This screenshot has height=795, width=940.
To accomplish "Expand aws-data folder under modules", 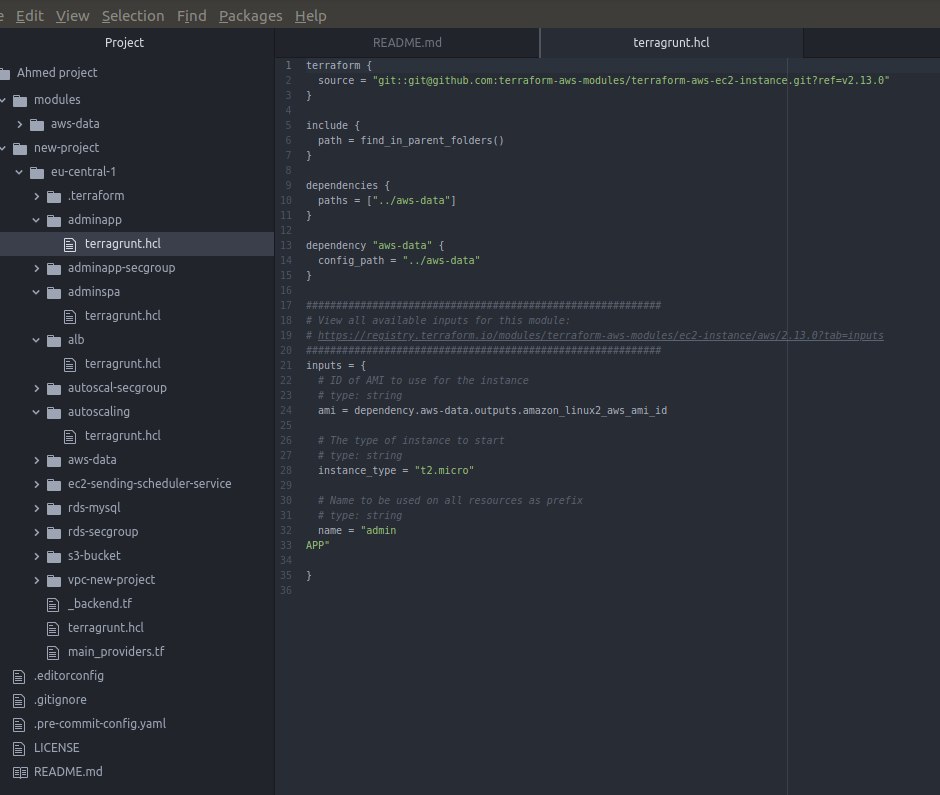I will (20, 124).
